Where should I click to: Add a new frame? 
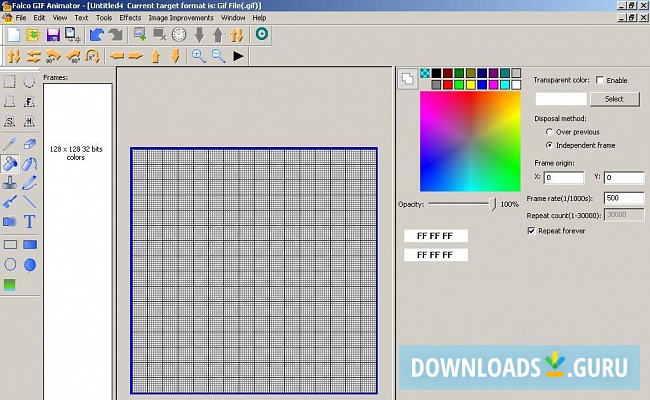[x=140, y=35]
